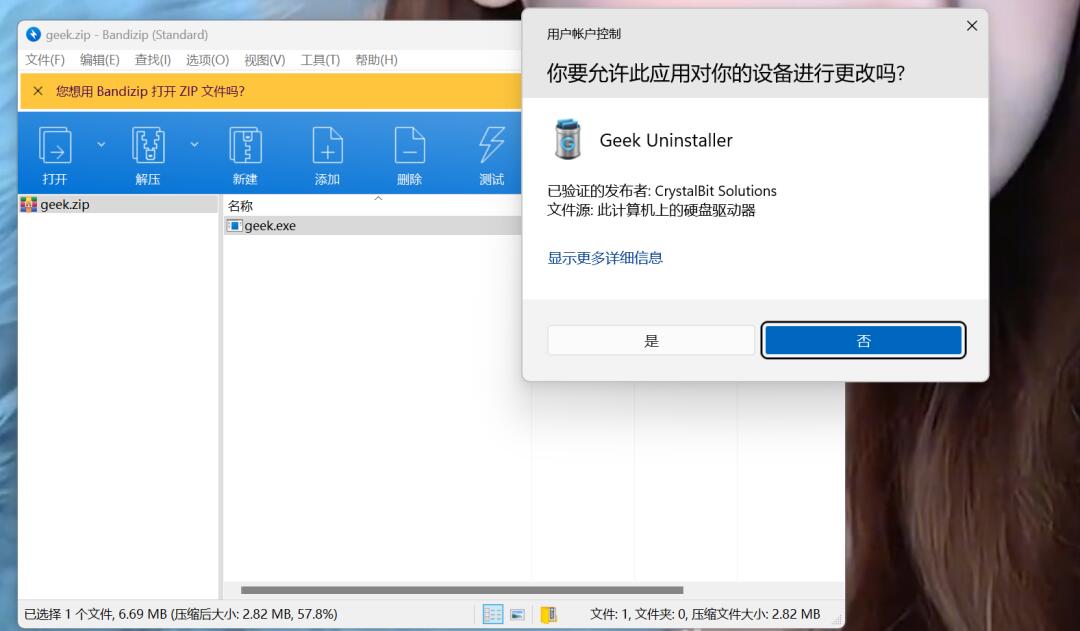Click the yellow archive icon in the status bar

coord(548,614)
